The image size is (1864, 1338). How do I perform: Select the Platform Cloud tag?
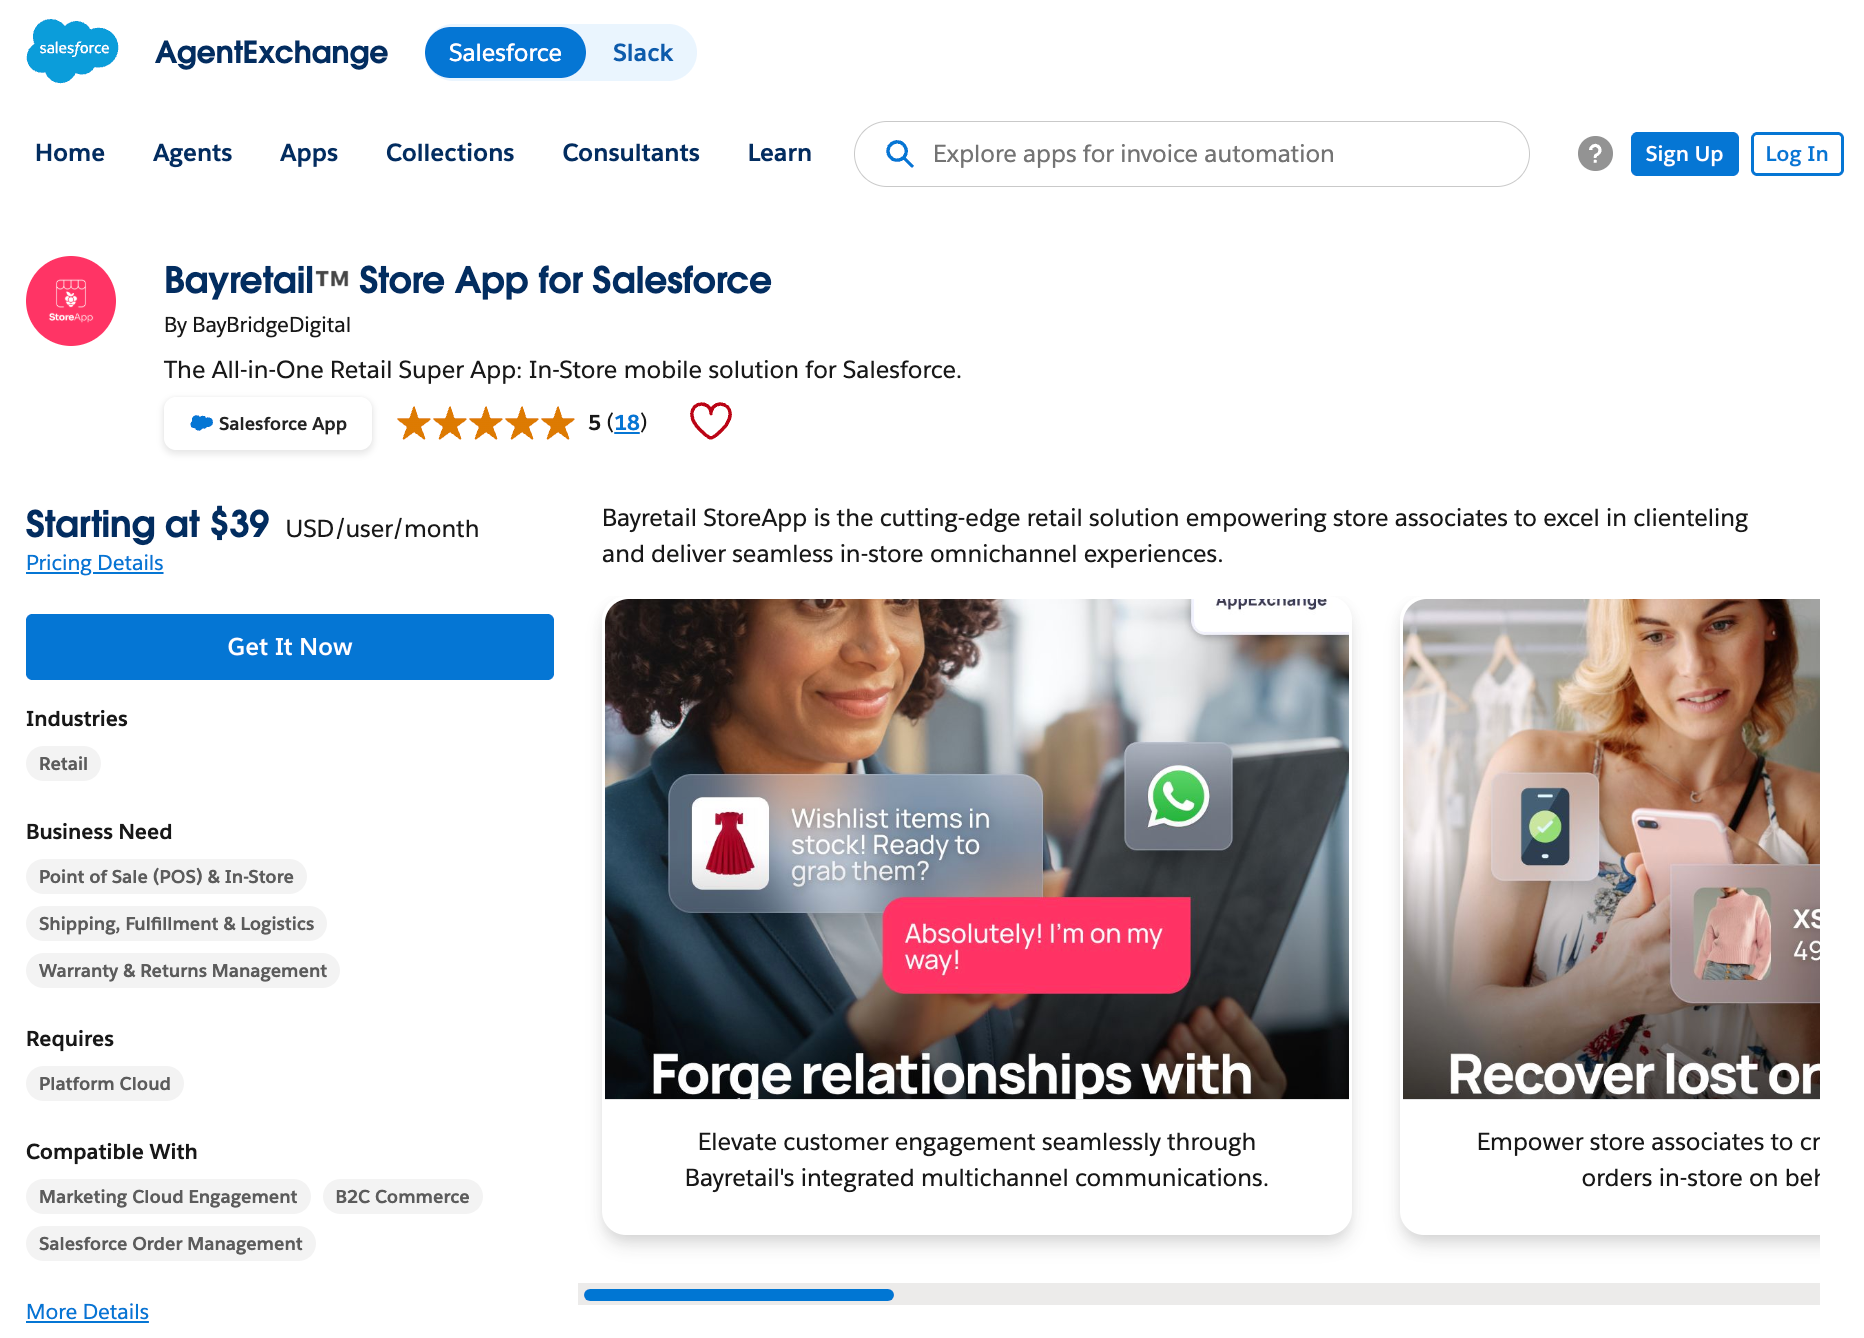click(x=105, y=1084)
